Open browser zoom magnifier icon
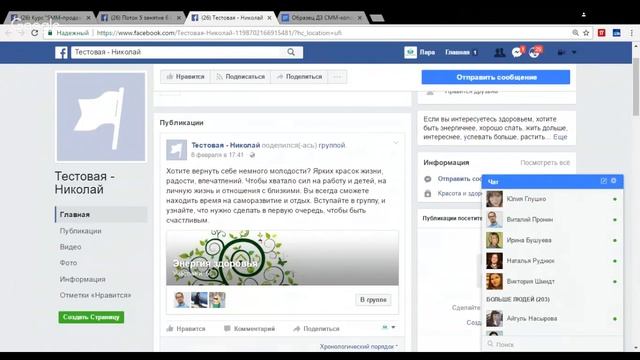640x360 pixels. click(575, 33)
